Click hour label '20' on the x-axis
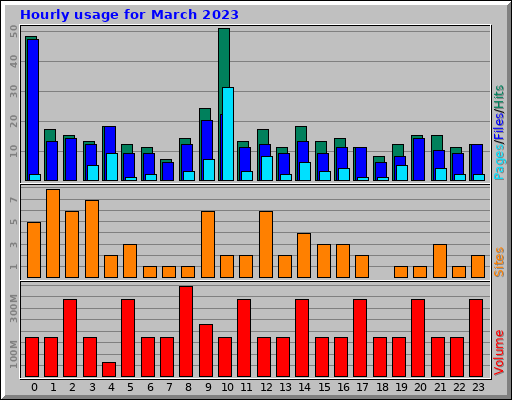The width and height of the screenshot is (512, 400). [420, 387]
